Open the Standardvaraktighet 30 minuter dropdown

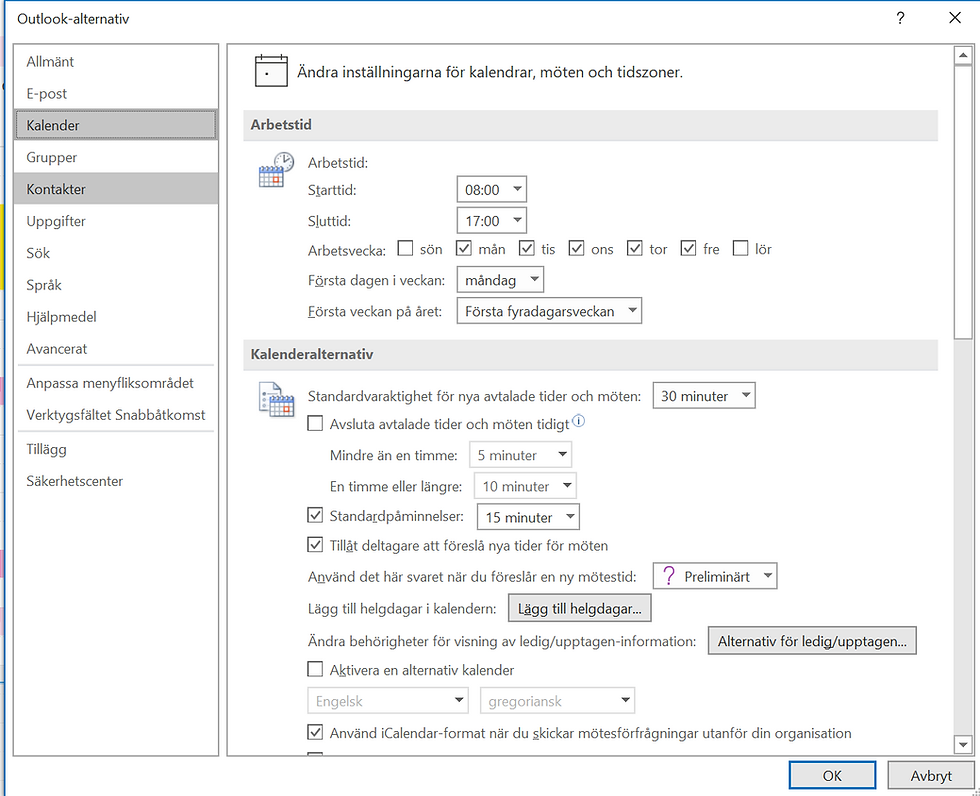tap(704, 396)
